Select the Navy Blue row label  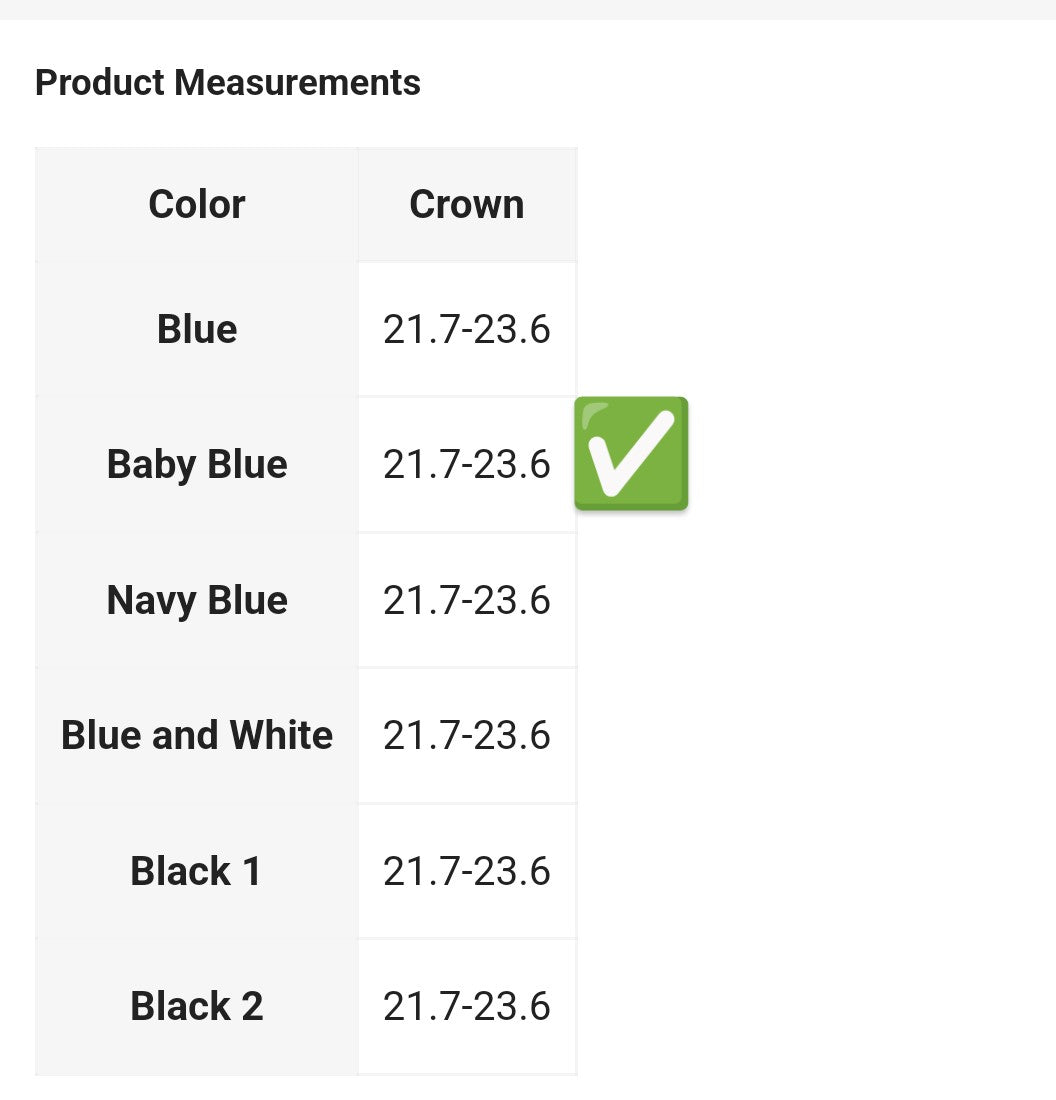[x=197, y=600]
